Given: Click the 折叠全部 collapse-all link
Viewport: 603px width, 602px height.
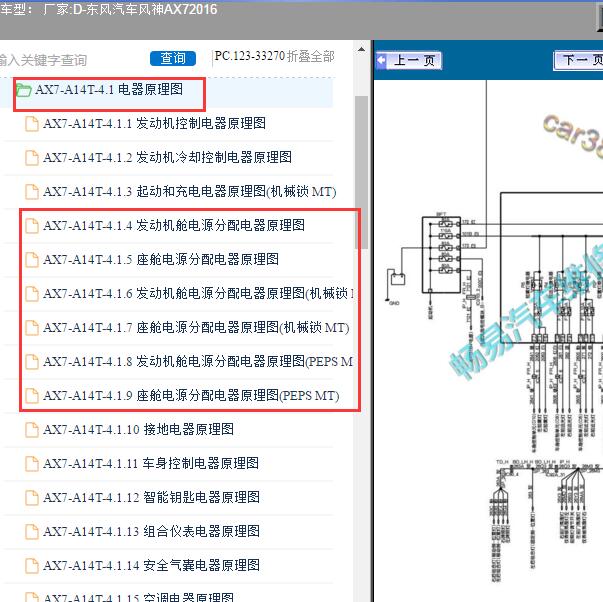Looking at the screenshot, I should coord(311,57).
